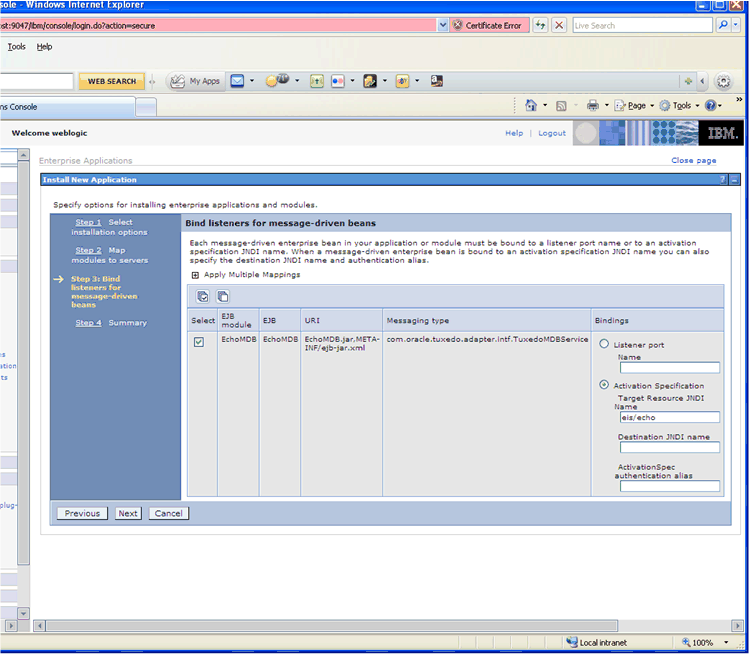Click the toolbar overflow double chevron
This screenshot has height=654, width=749.
tap(739, 99)
